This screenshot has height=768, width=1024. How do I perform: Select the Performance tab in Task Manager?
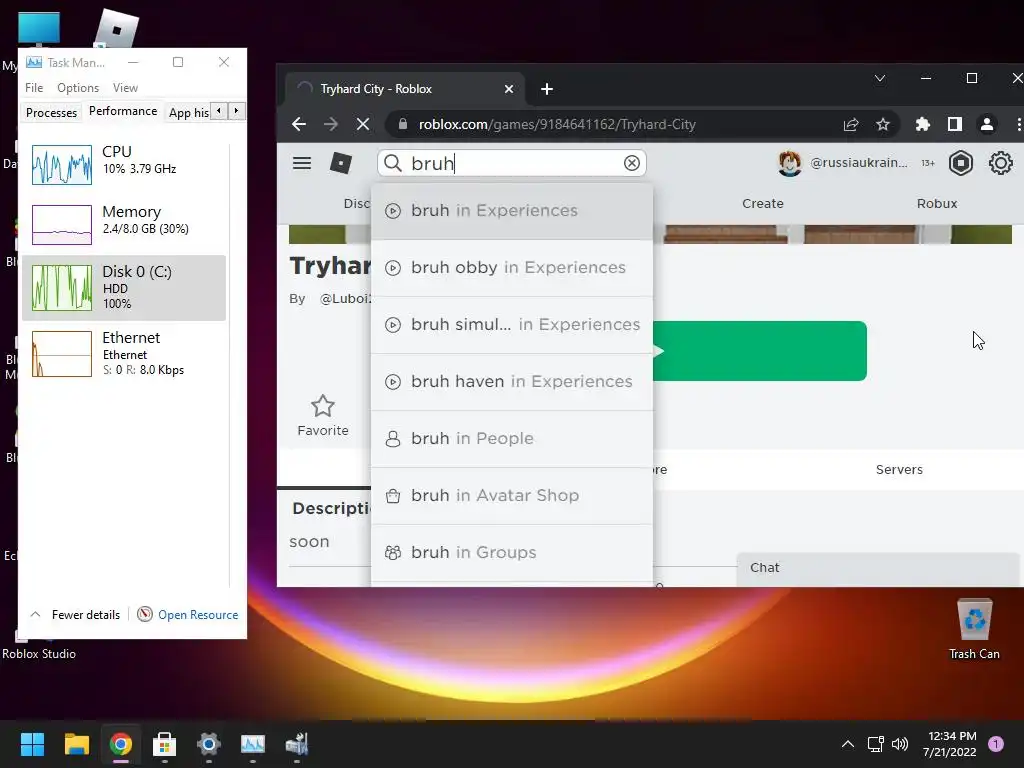point(123,111)
